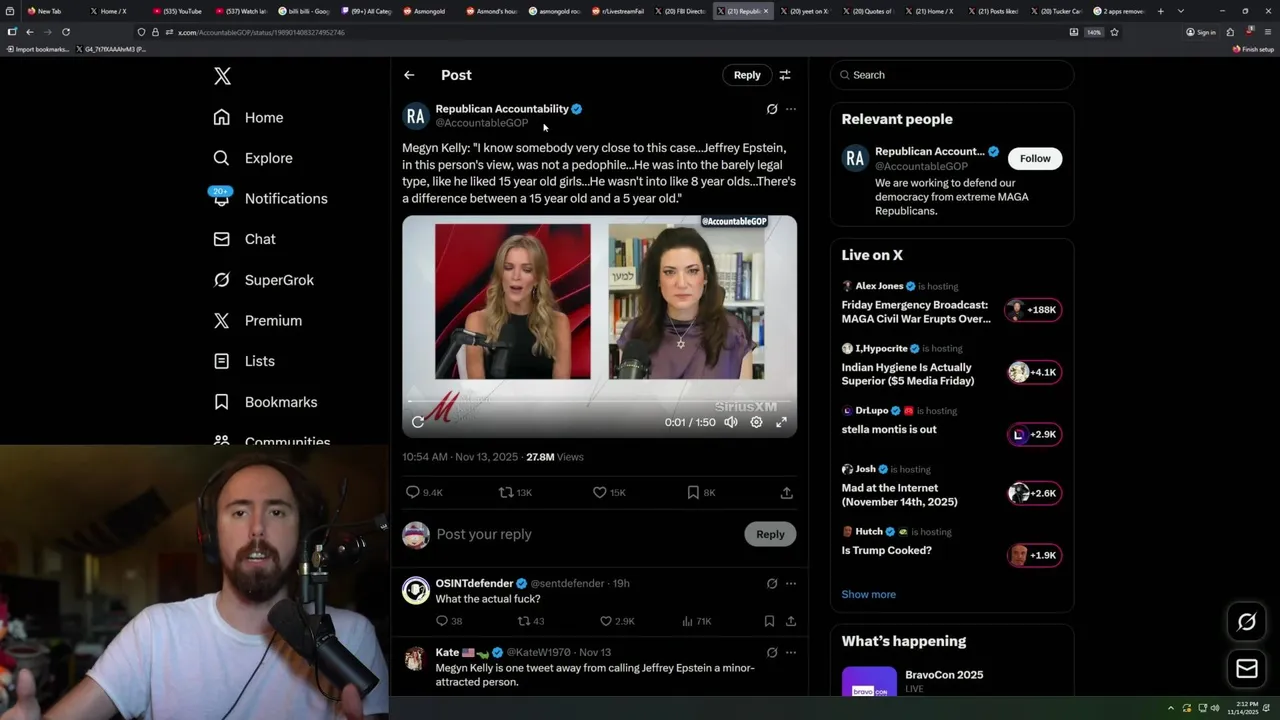Viewport: 1280px width, 720px height.
Task: Open Notifications in the sidebar
Action: tap(271, 198)
